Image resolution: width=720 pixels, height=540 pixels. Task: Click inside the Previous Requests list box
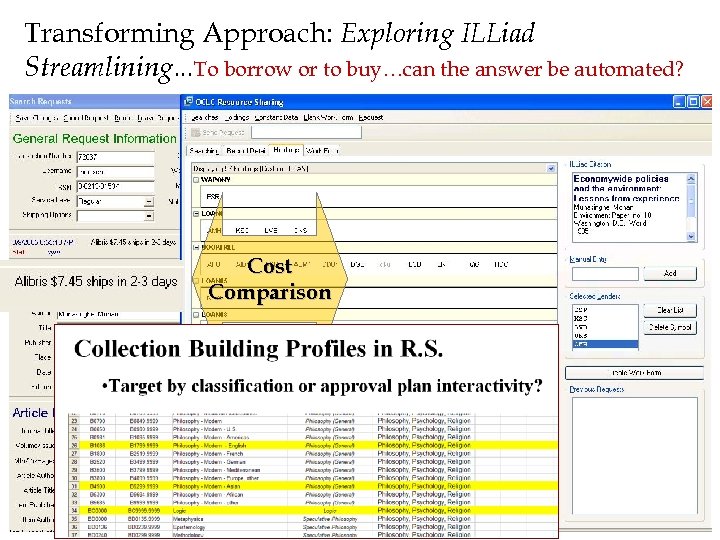634,456
